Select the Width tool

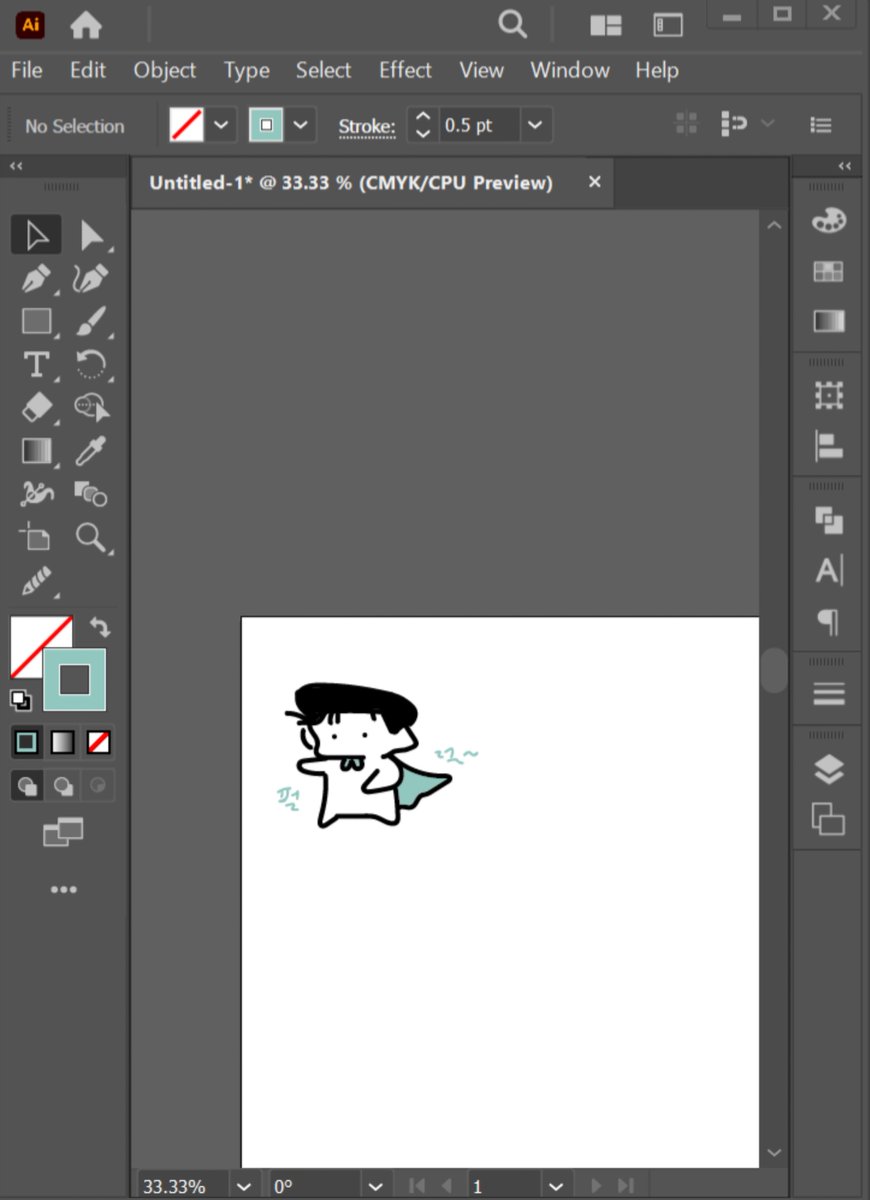pyautogui.click(x=37, y=493)
